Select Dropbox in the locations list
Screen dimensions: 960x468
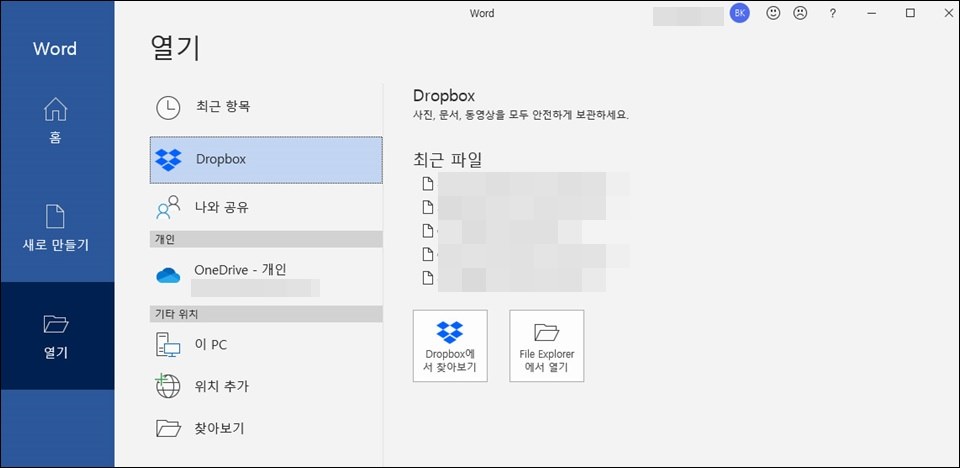tap(266, 160)
